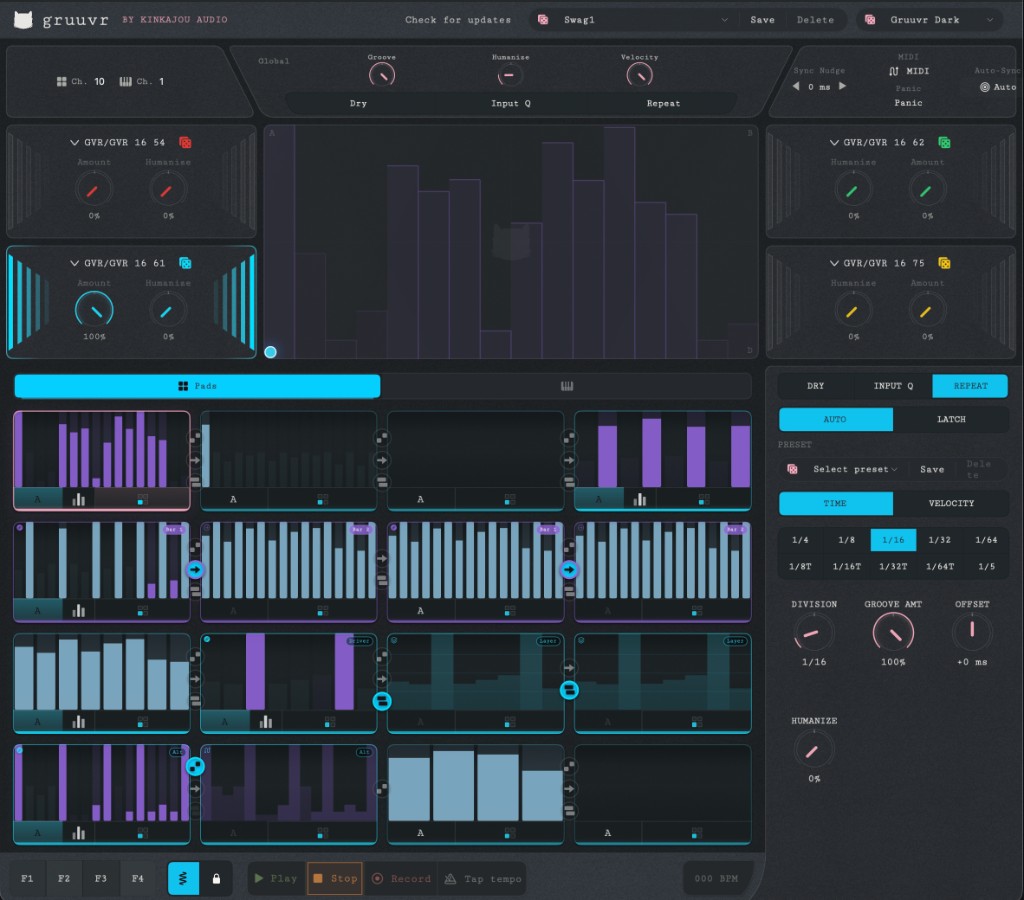
Task: Click the highlighted link icon between the two Layer pads
Action: click(x=569, y=690)
